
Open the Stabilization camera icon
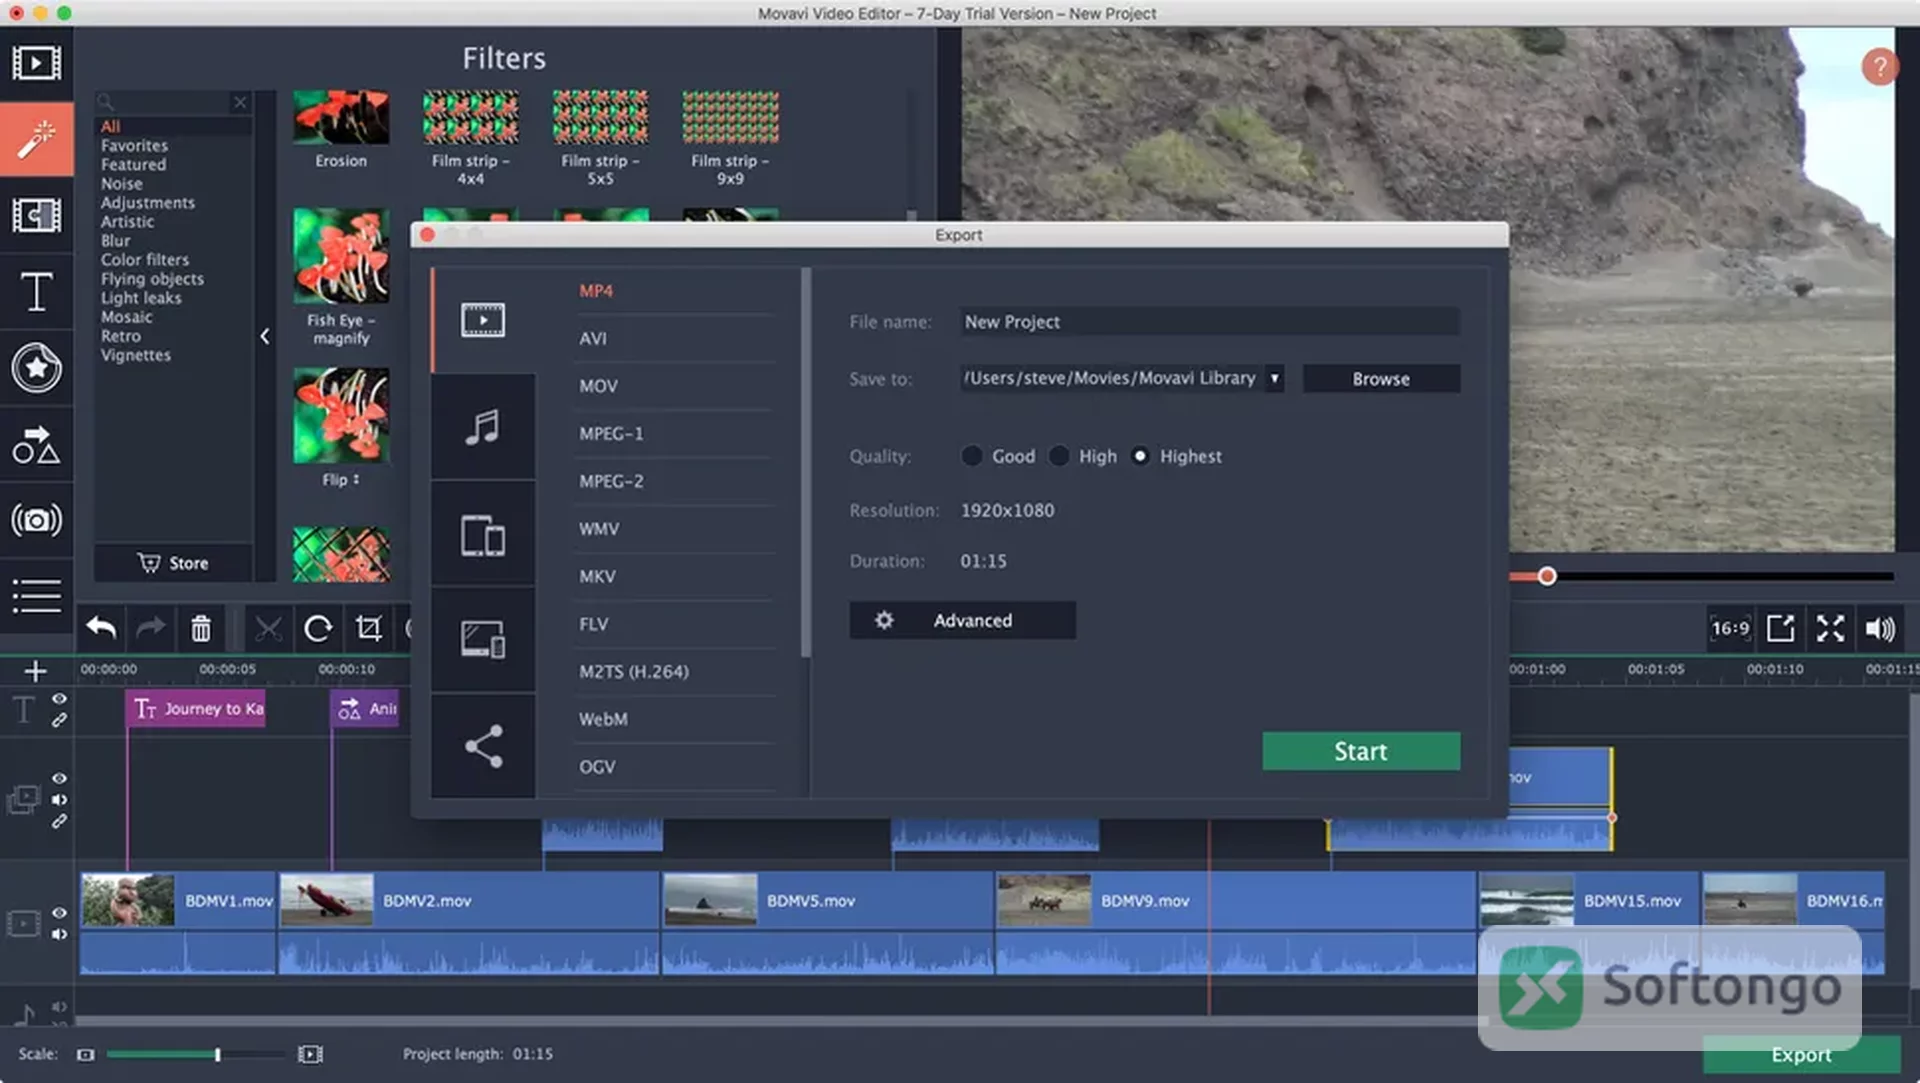click(x=36, y=520)
